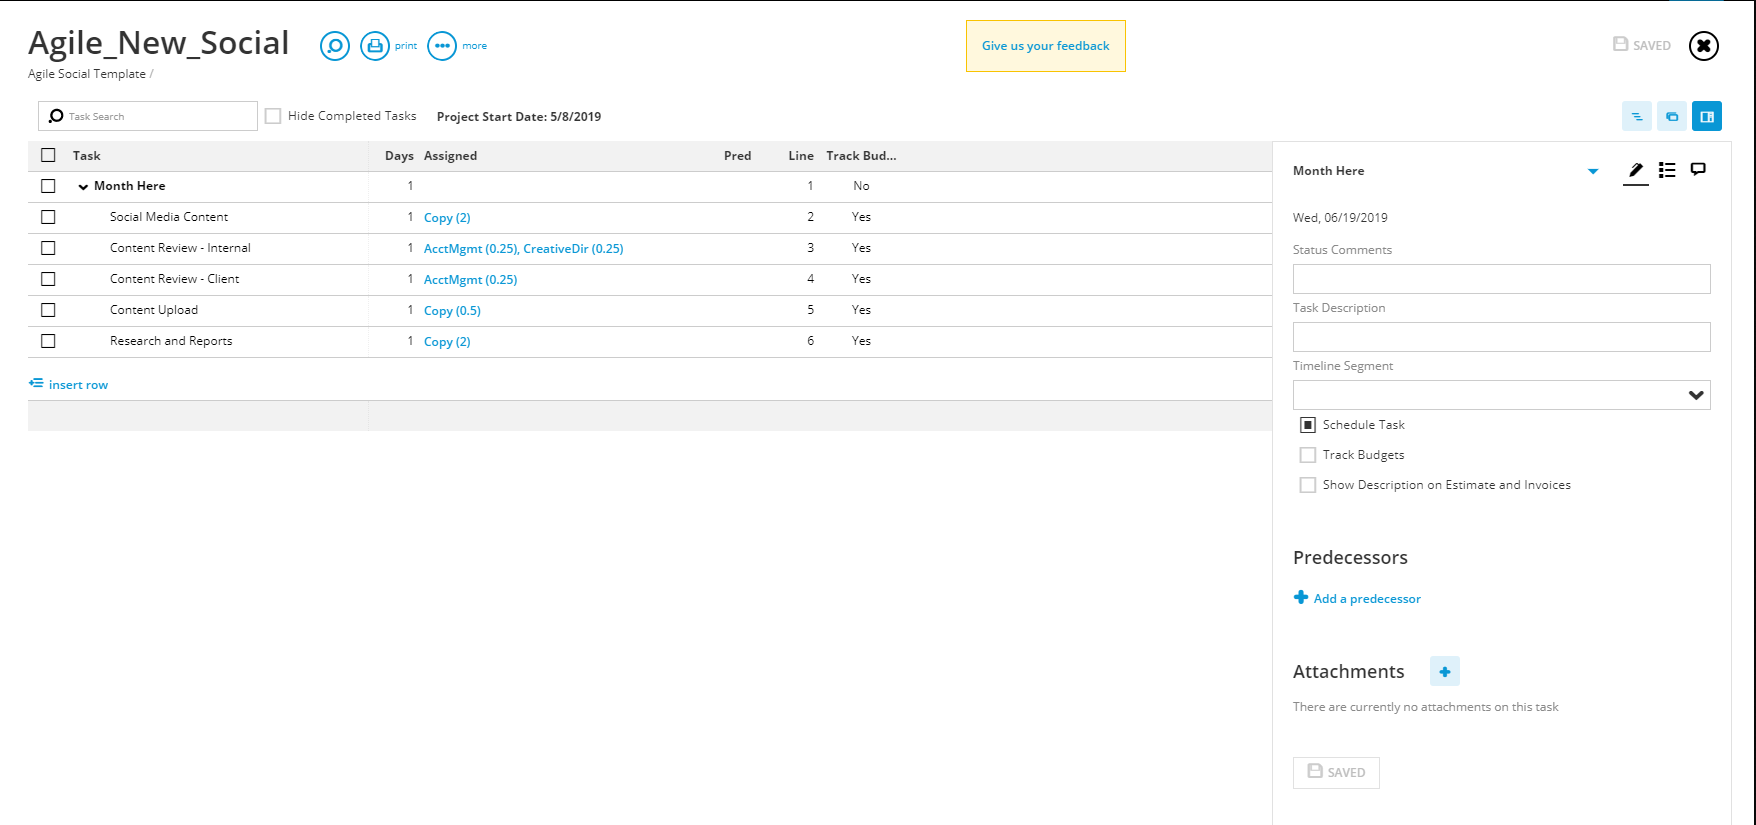Click the Agile_New_Social project title
Viewport: 1756px width, 825px height.
tap(158, 43)
